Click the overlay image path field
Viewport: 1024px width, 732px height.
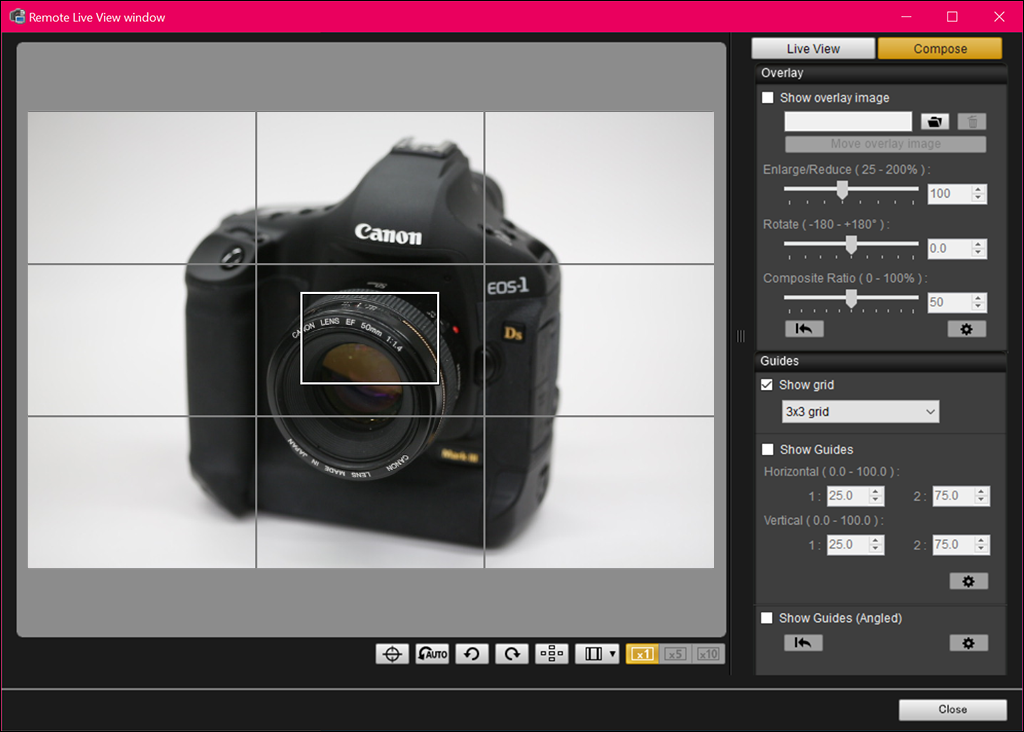[x=848, y=121]
